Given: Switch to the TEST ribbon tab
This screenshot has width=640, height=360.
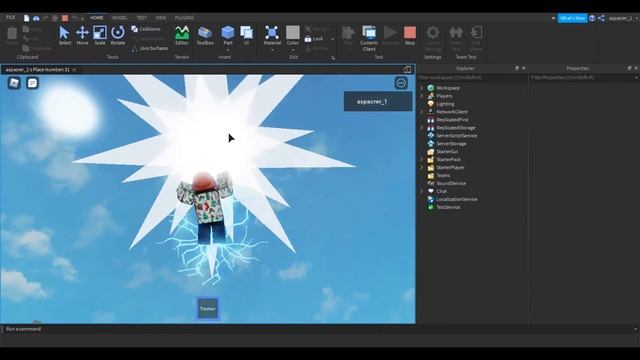Looking at the screenshot, I should point(142,18).
